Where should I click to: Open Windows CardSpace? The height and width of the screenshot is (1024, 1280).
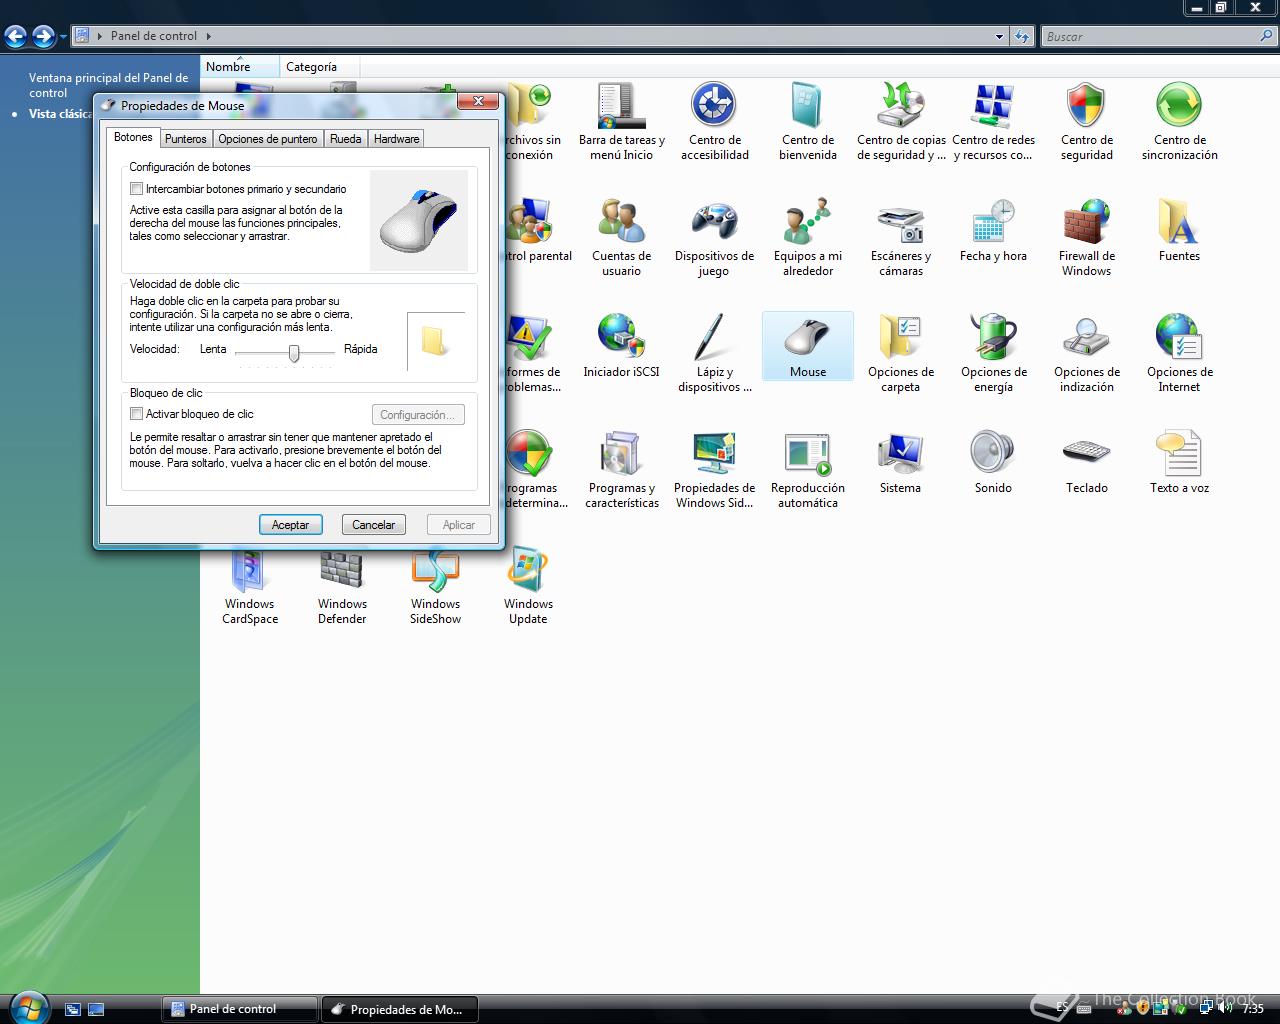point(249,587)
